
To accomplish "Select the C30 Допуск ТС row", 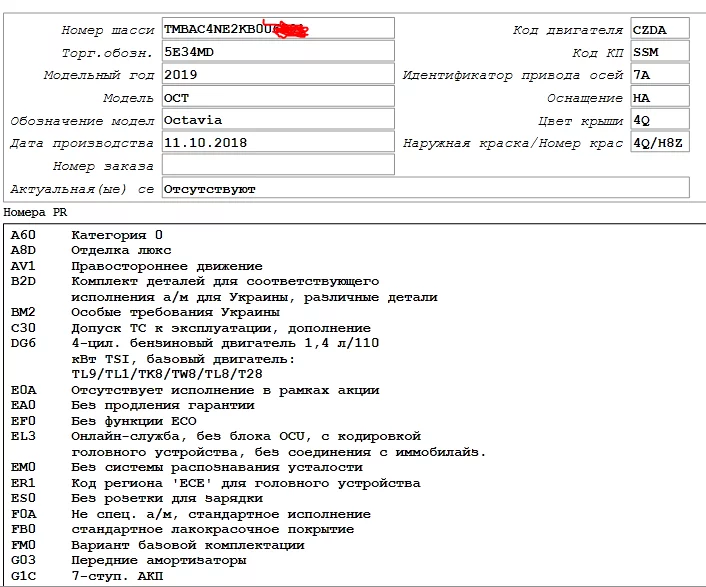I will click(x=190, y=328).
